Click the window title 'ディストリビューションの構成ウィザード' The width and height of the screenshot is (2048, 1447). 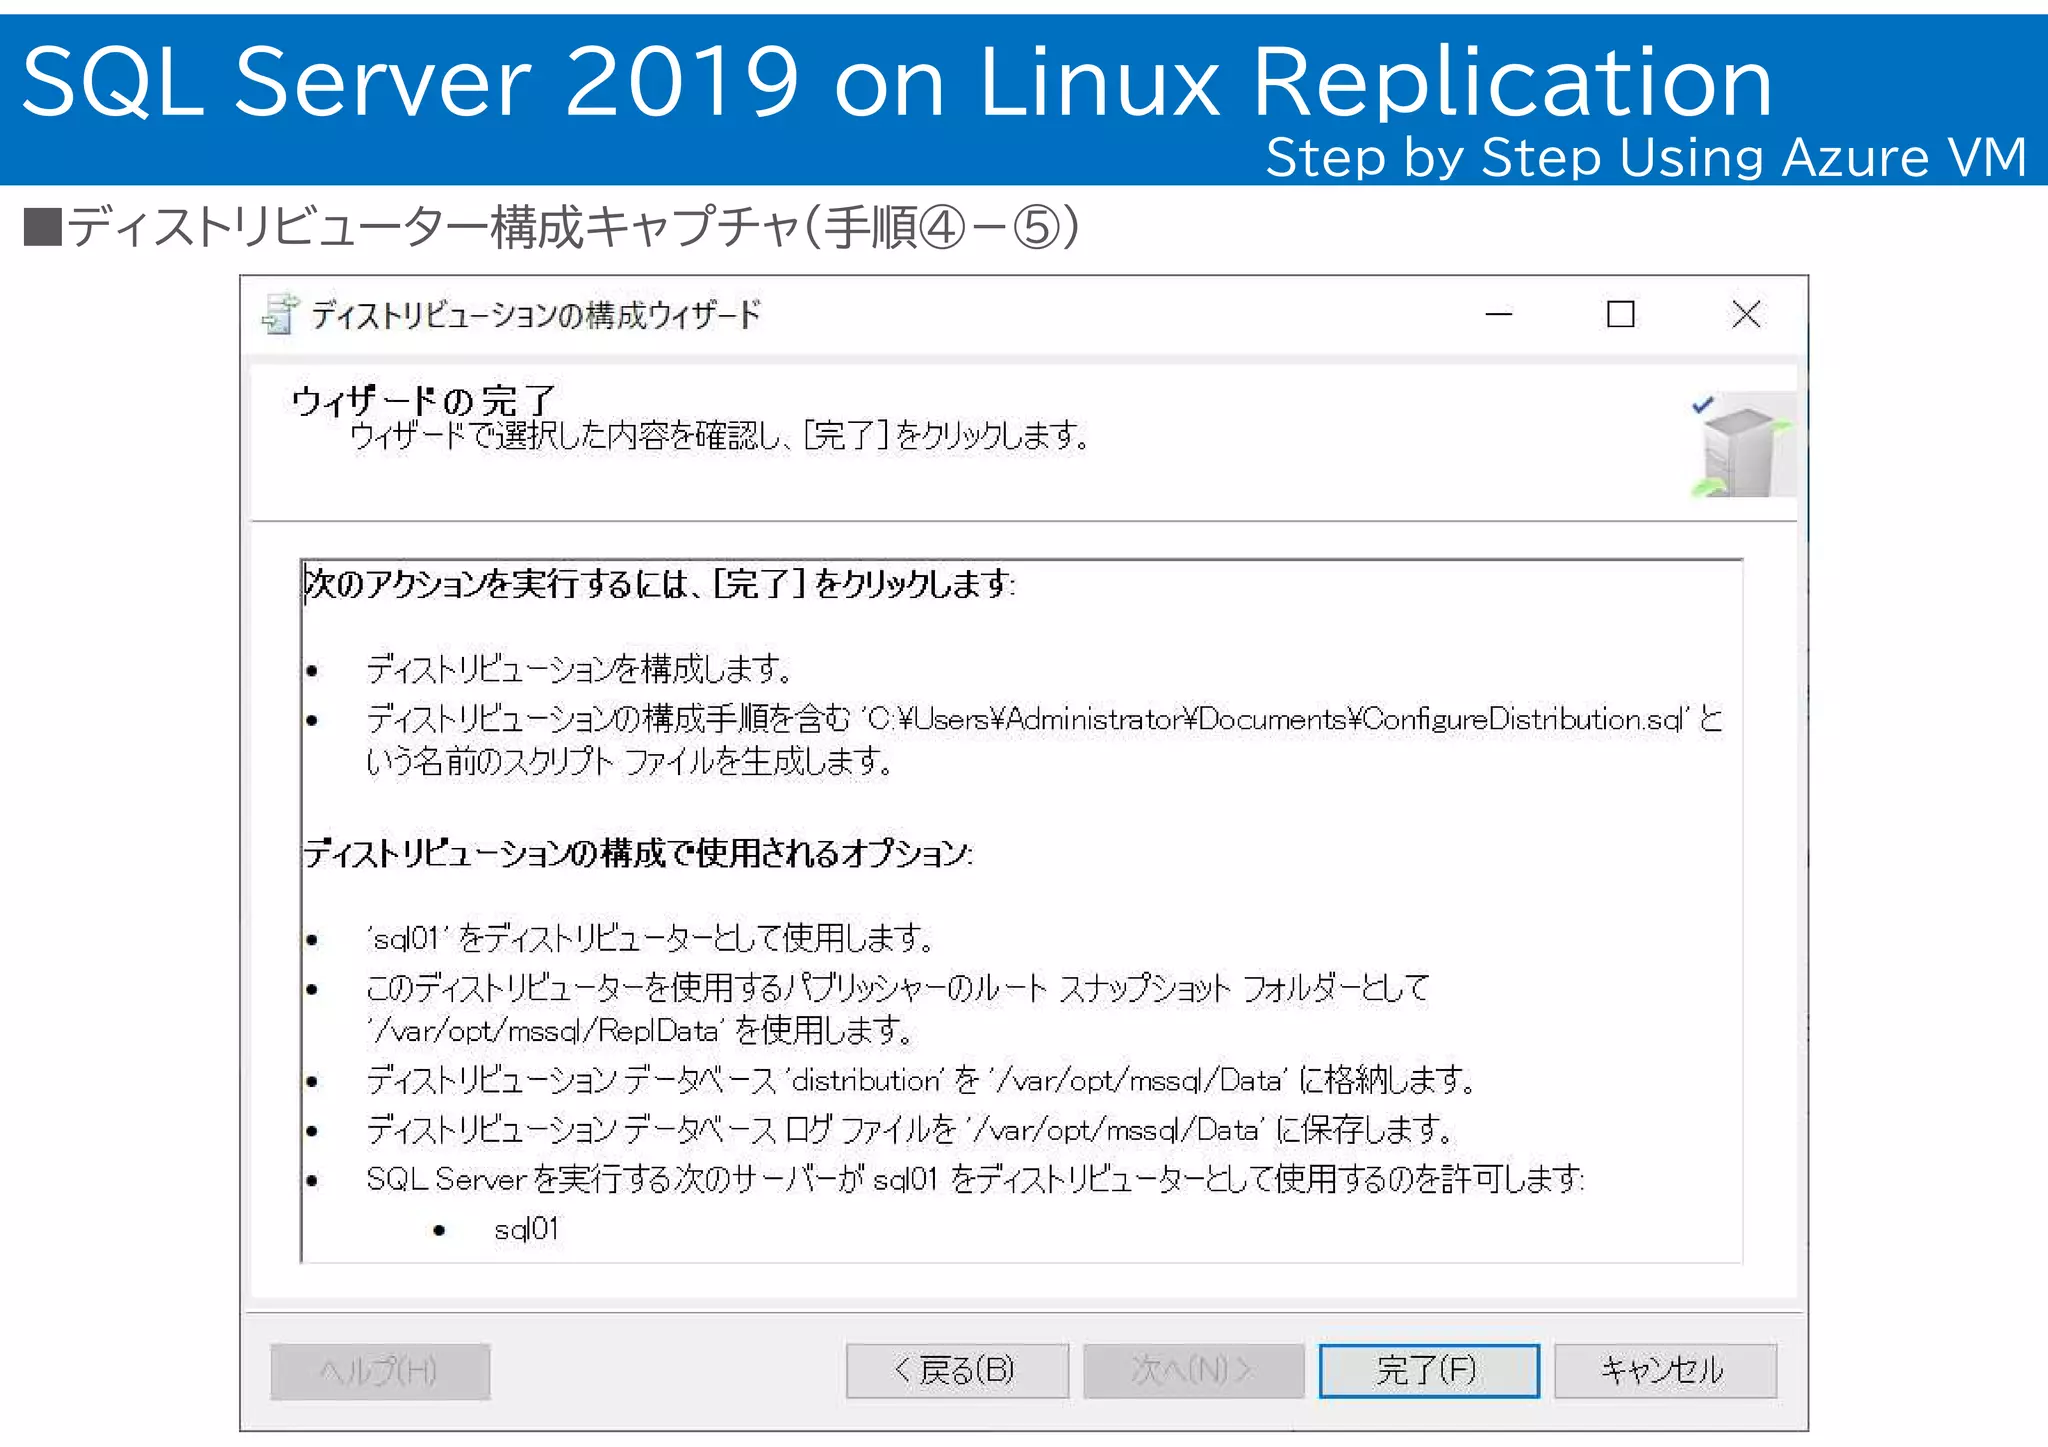coord(536,315)
